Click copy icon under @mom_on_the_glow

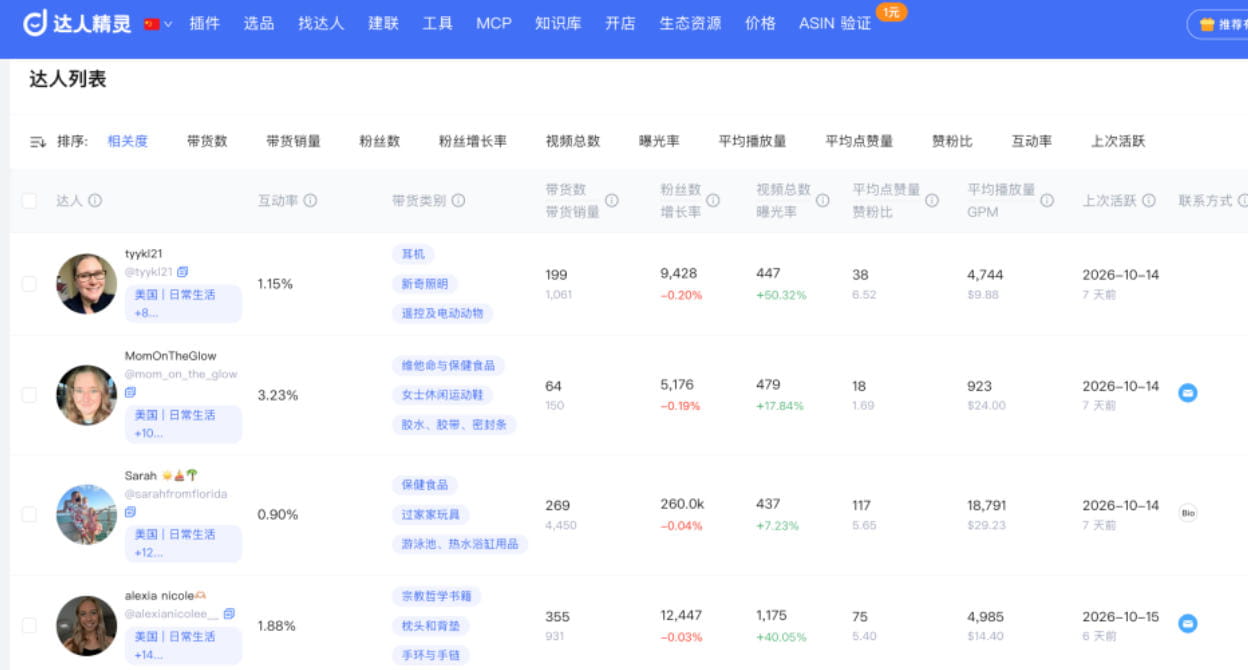pyautogui.click(x=130, y=393)
